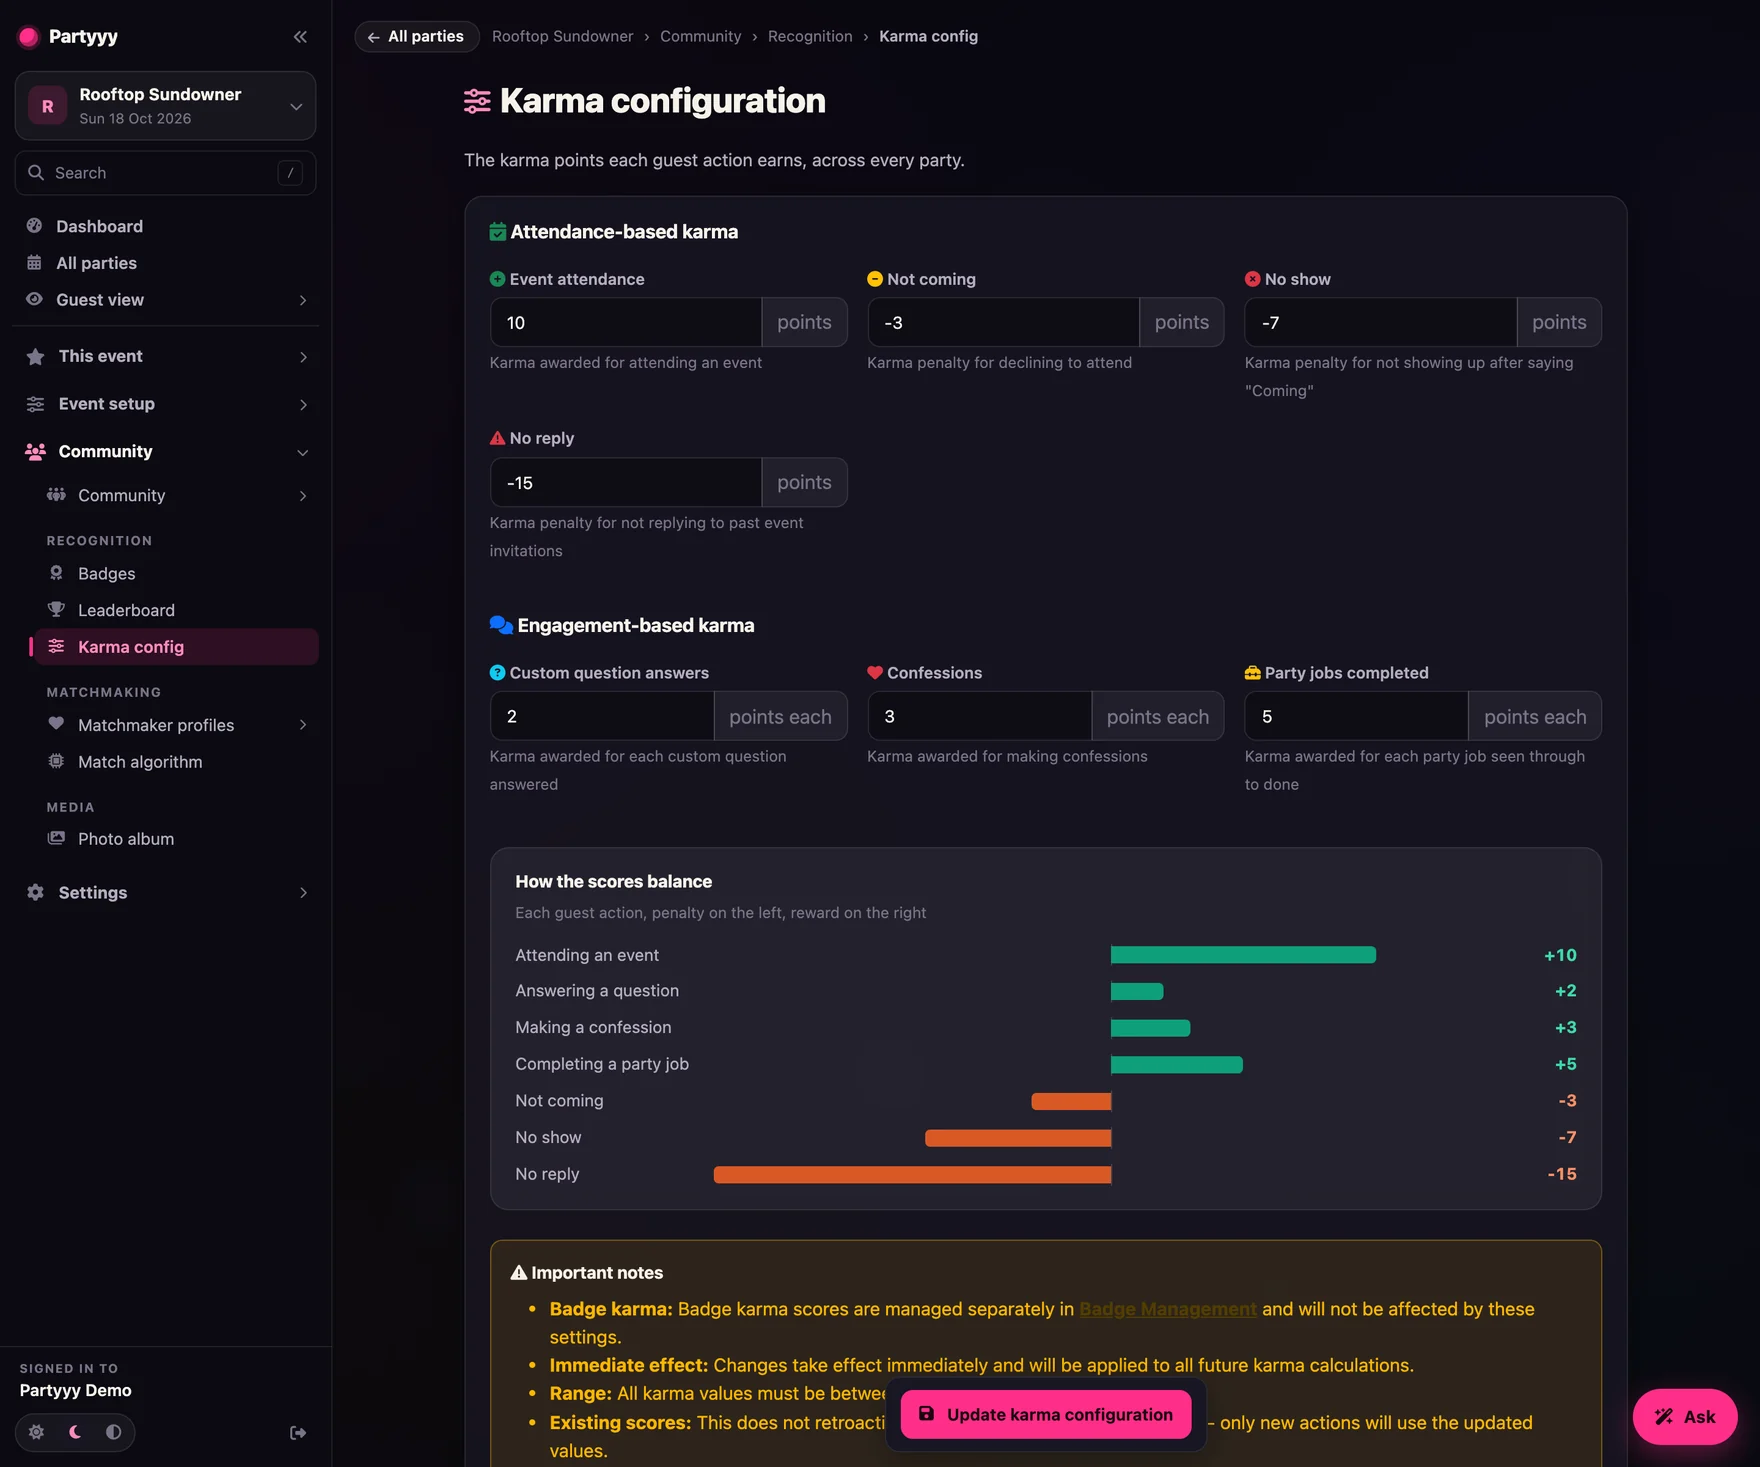Click the Party jobs completed field

1356,716
